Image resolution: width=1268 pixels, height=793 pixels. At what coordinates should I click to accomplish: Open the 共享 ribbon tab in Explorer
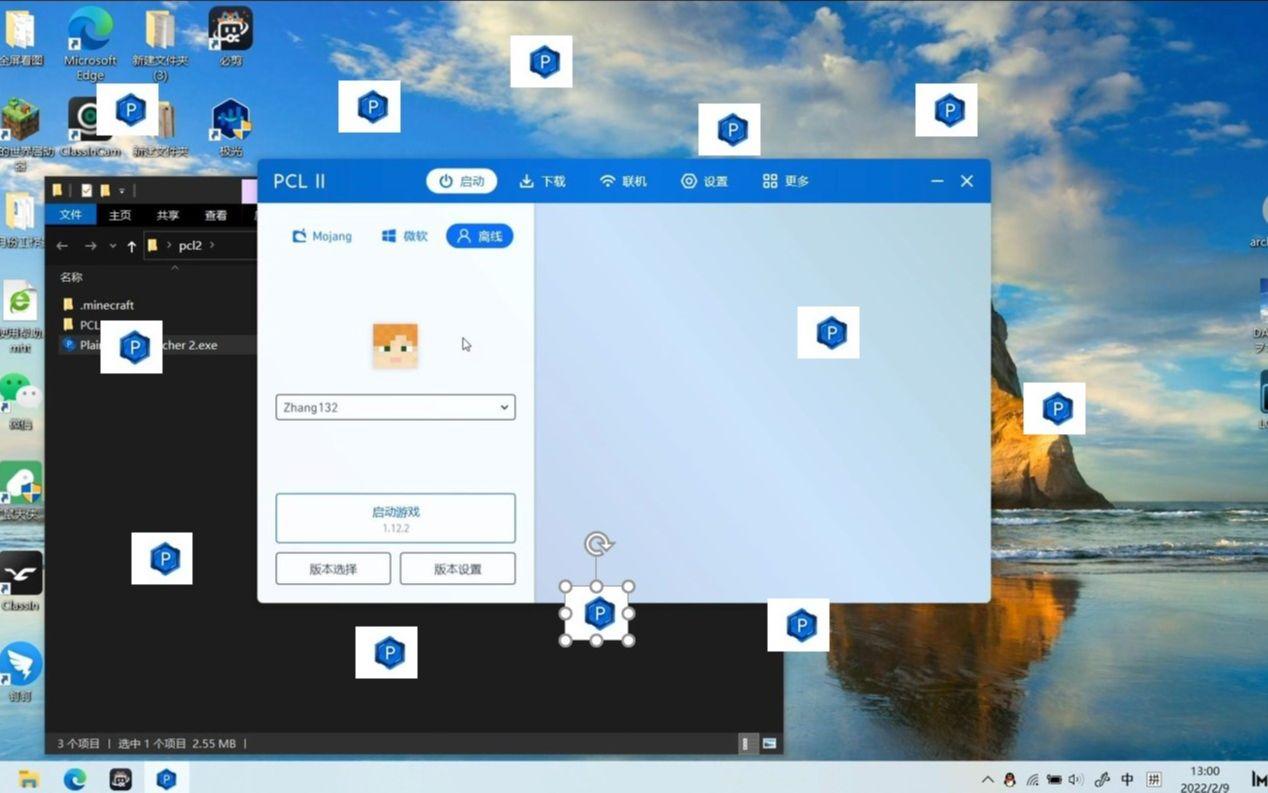click(168, 215)
